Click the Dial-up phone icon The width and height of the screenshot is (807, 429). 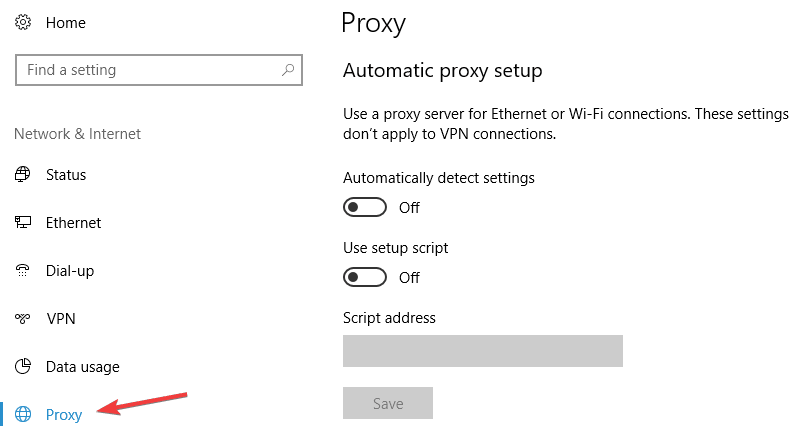point(23,270)
